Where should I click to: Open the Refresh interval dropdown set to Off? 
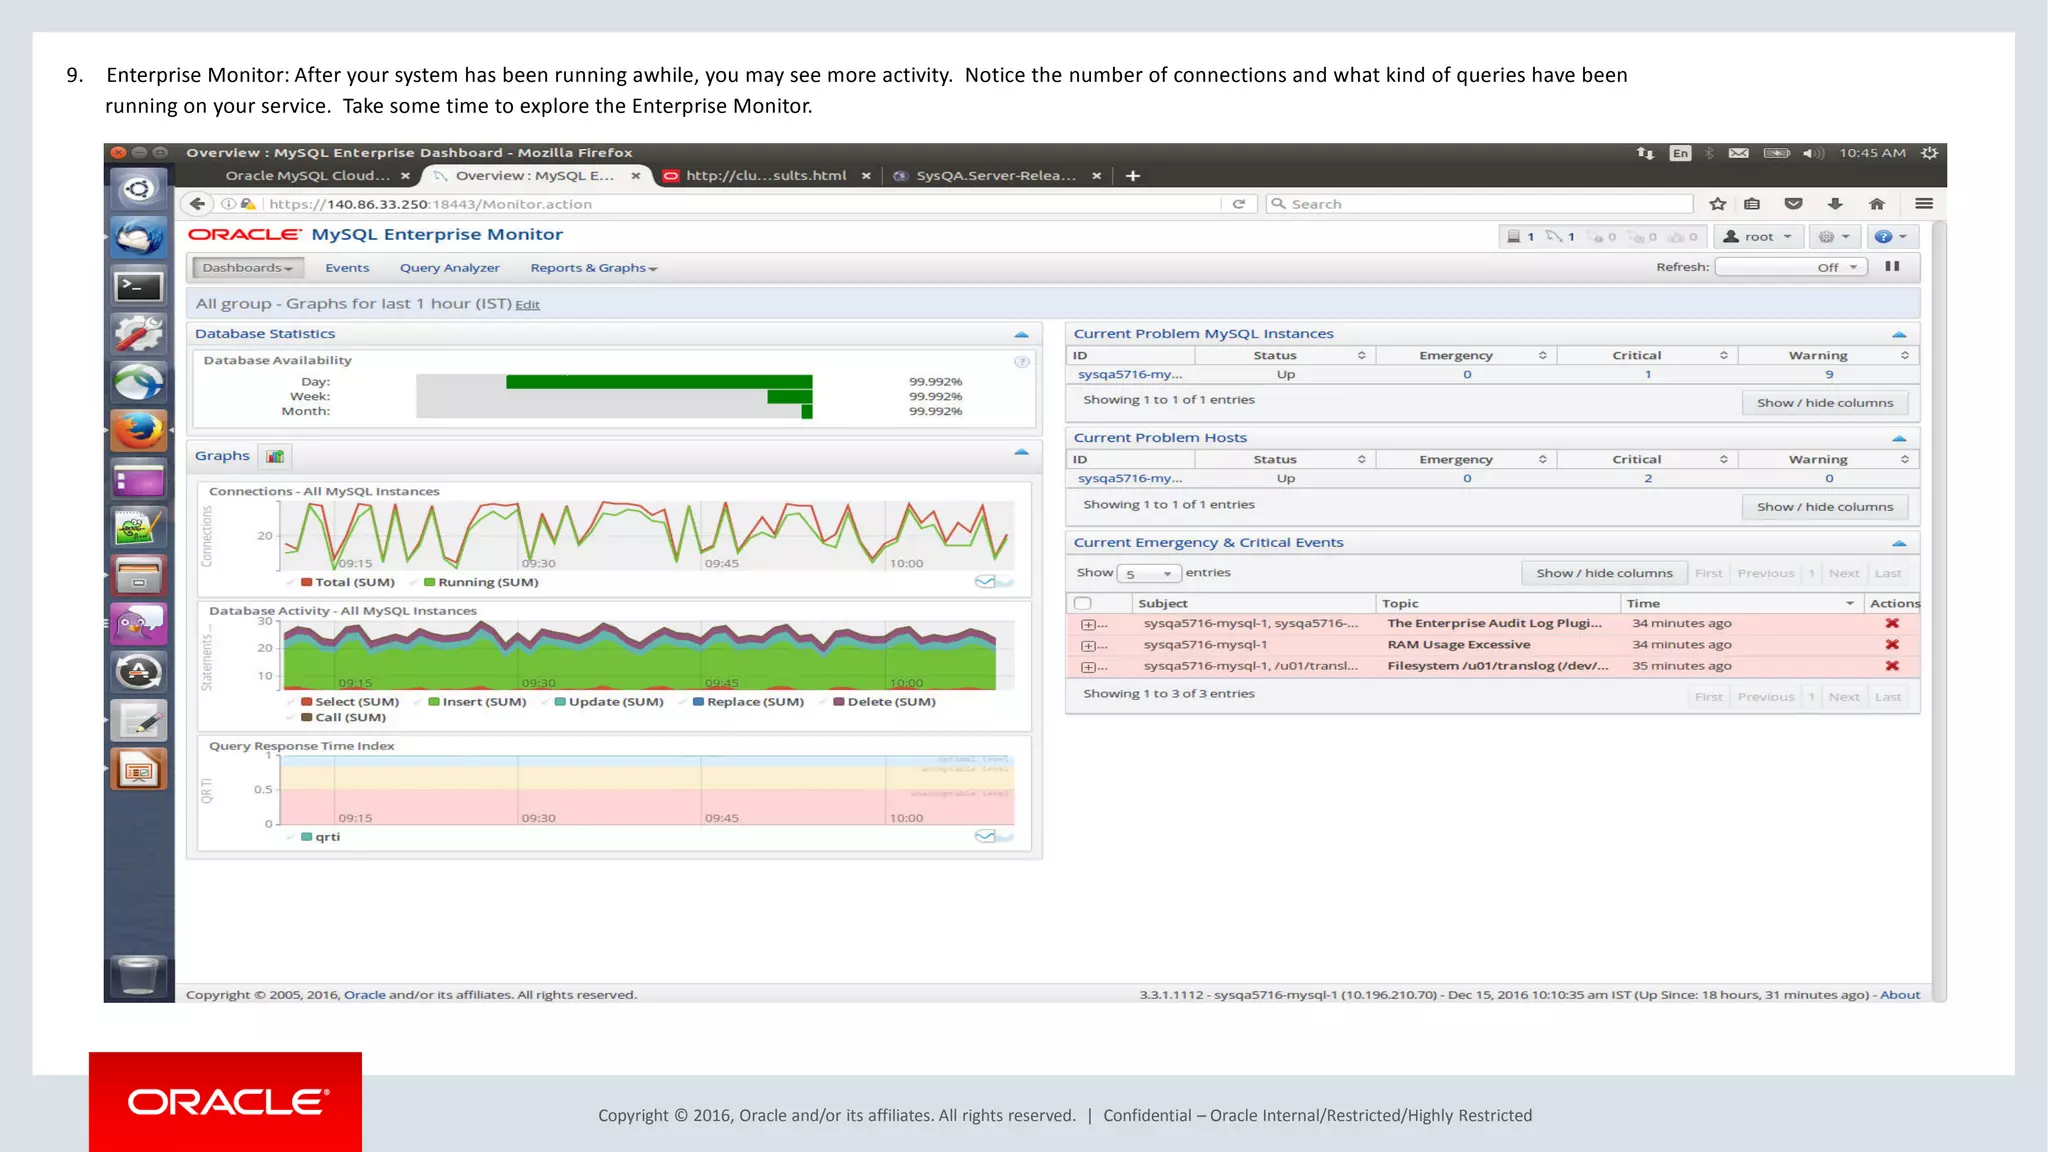click(1790, 267)
